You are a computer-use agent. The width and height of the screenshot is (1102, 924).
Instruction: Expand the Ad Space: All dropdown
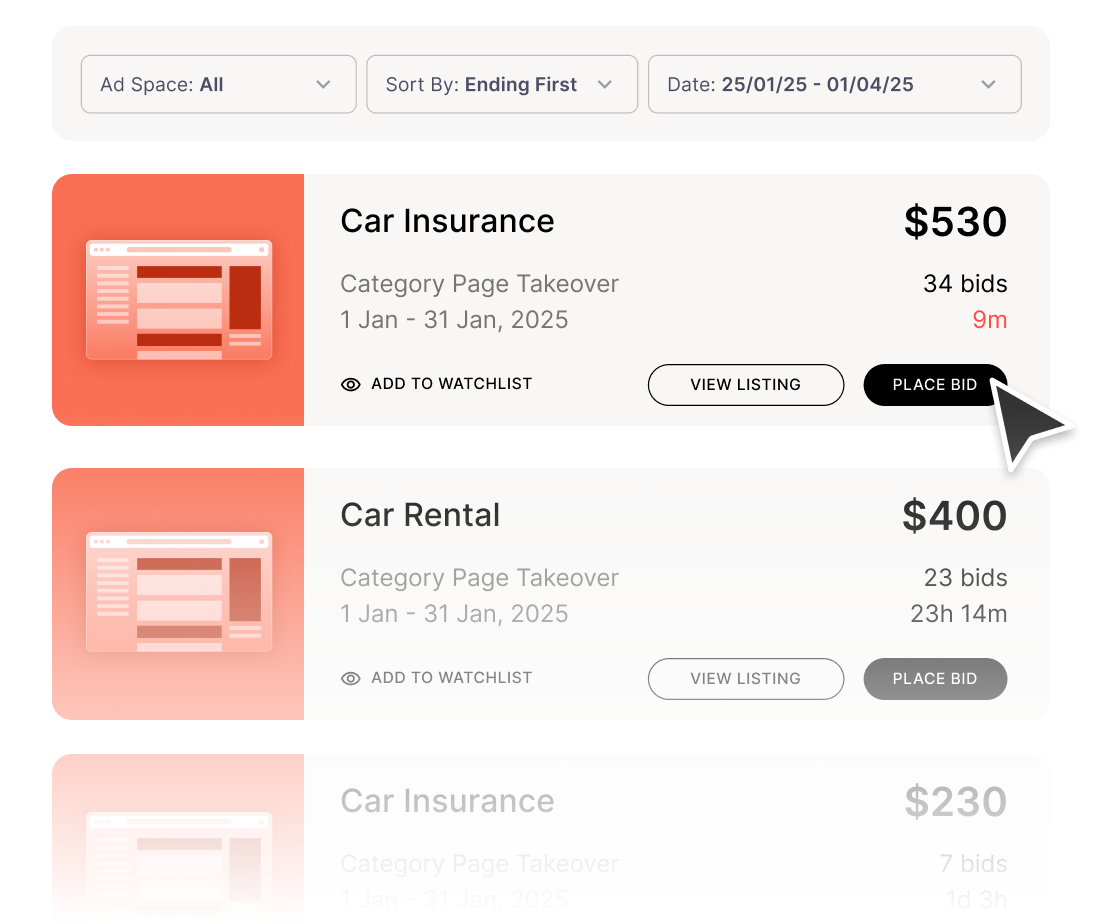point(218,85)
